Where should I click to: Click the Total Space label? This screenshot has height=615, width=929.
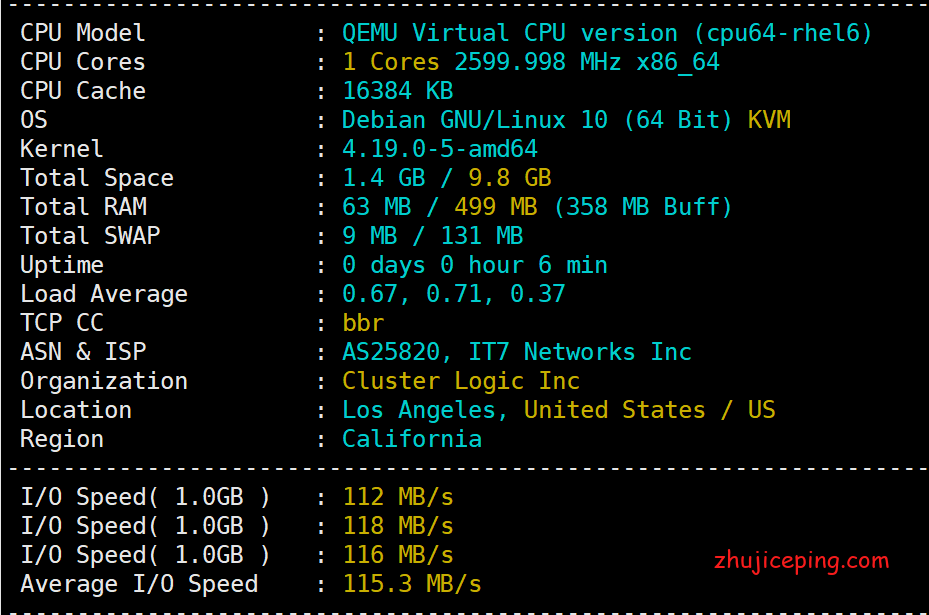[x=97, y=178]
